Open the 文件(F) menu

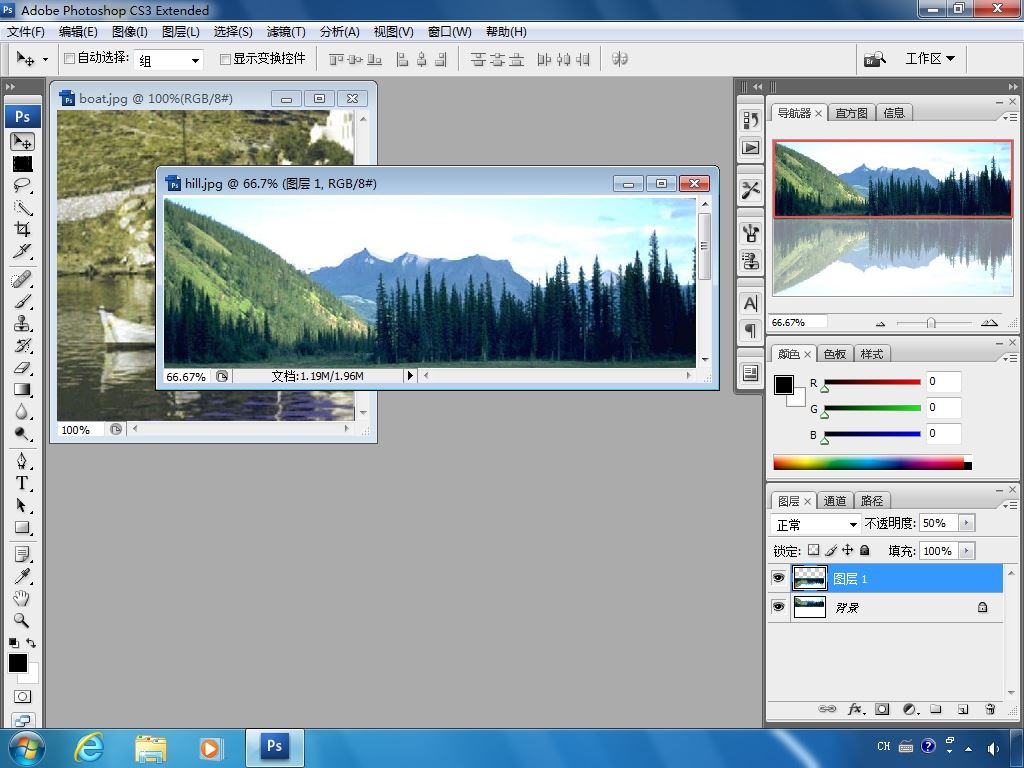click(x=25, y=32)
